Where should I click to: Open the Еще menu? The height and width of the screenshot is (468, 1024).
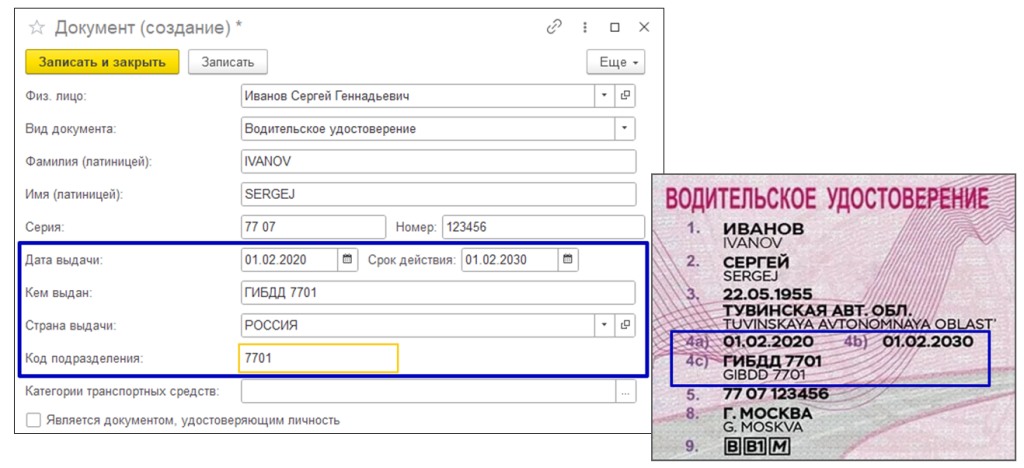615,62
